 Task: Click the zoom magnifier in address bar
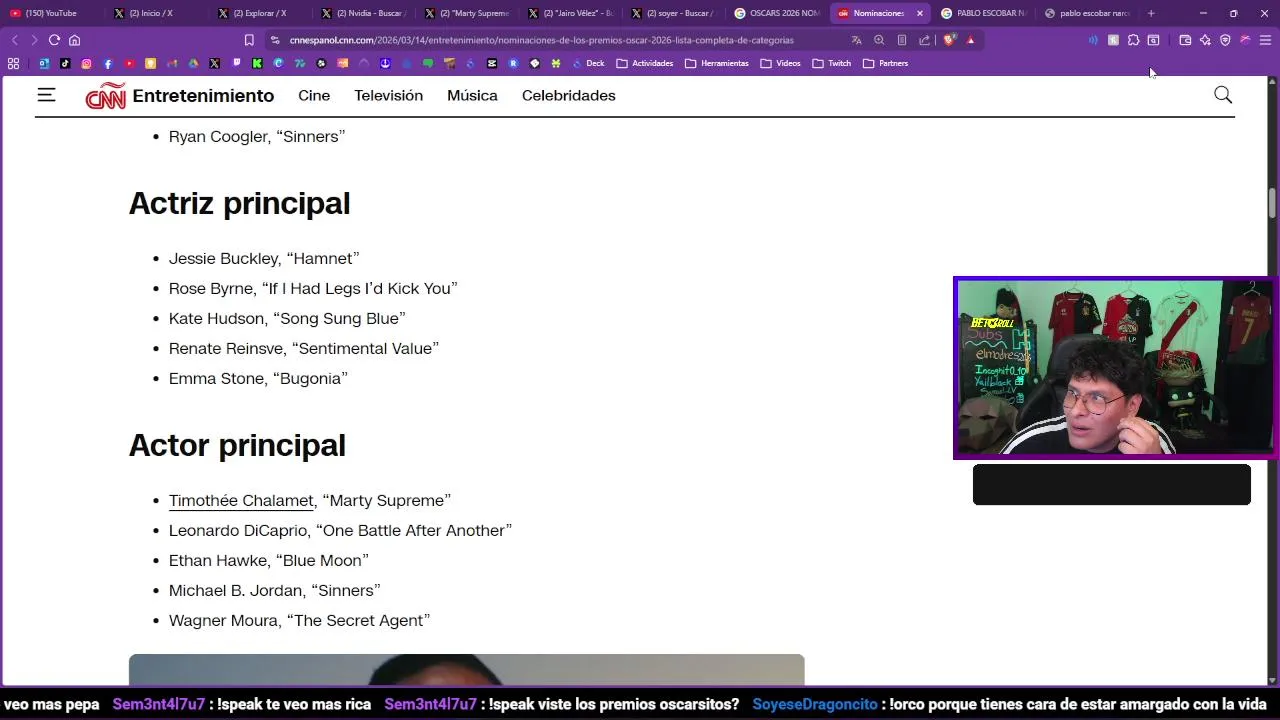[879, 40]
